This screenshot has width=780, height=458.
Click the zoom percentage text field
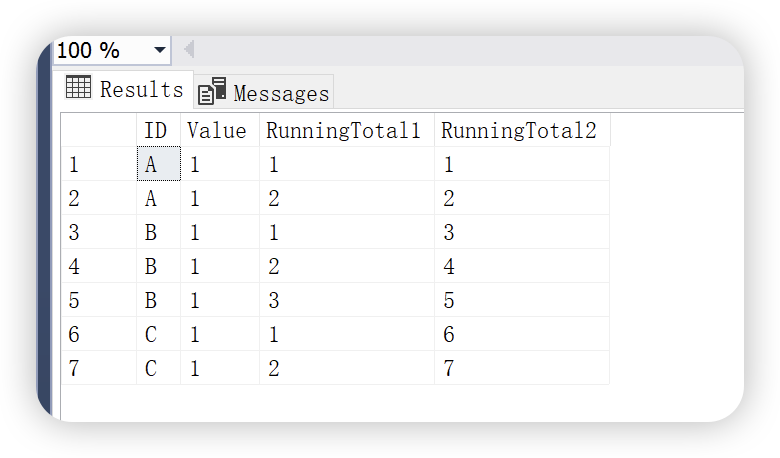[x=100, y=50]
